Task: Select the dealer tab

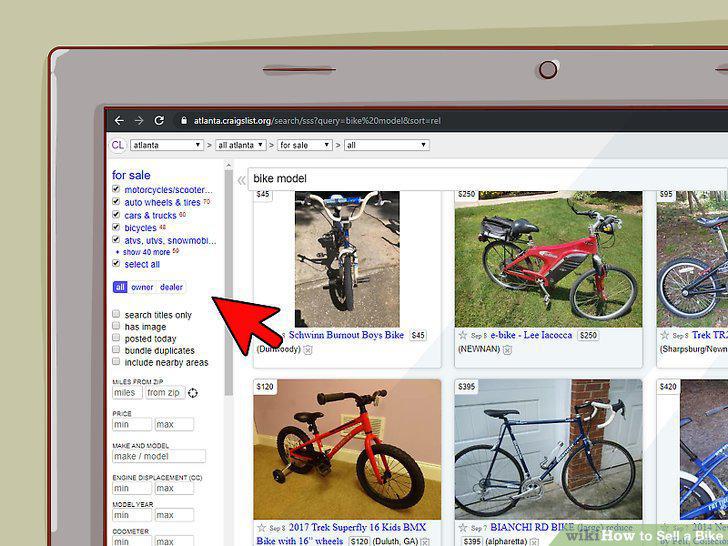Action: pyautogui.click(x=171, y=287)
